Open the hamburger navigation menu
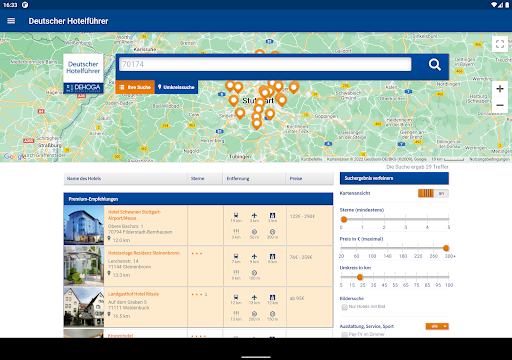 pyautogui.click(x=11, y=21)
